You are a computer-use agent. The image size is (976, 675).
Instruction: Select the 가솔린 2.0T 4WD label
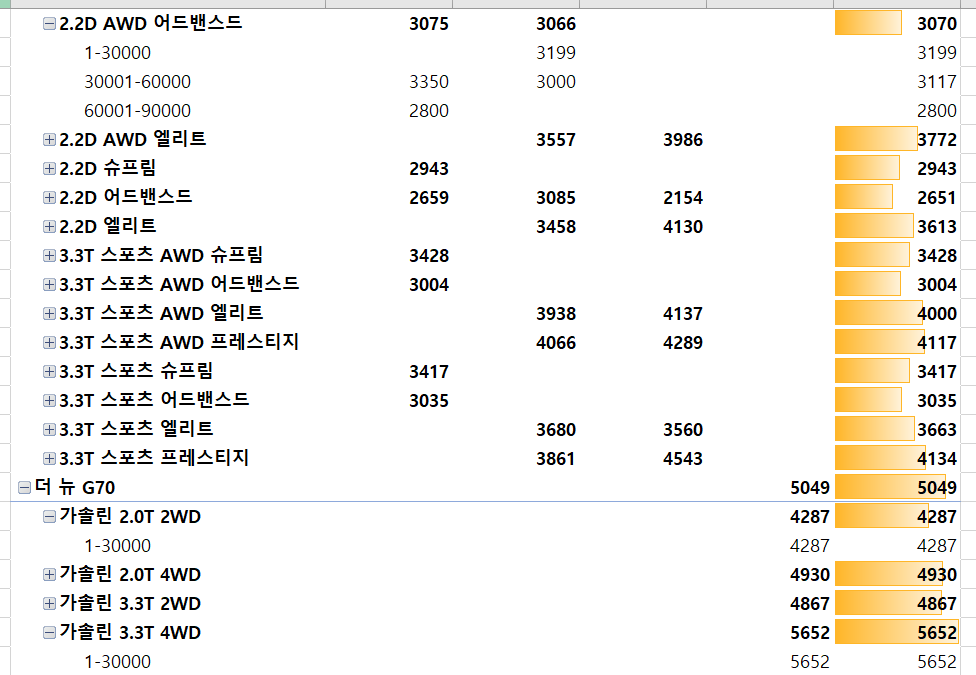[130, 575]
